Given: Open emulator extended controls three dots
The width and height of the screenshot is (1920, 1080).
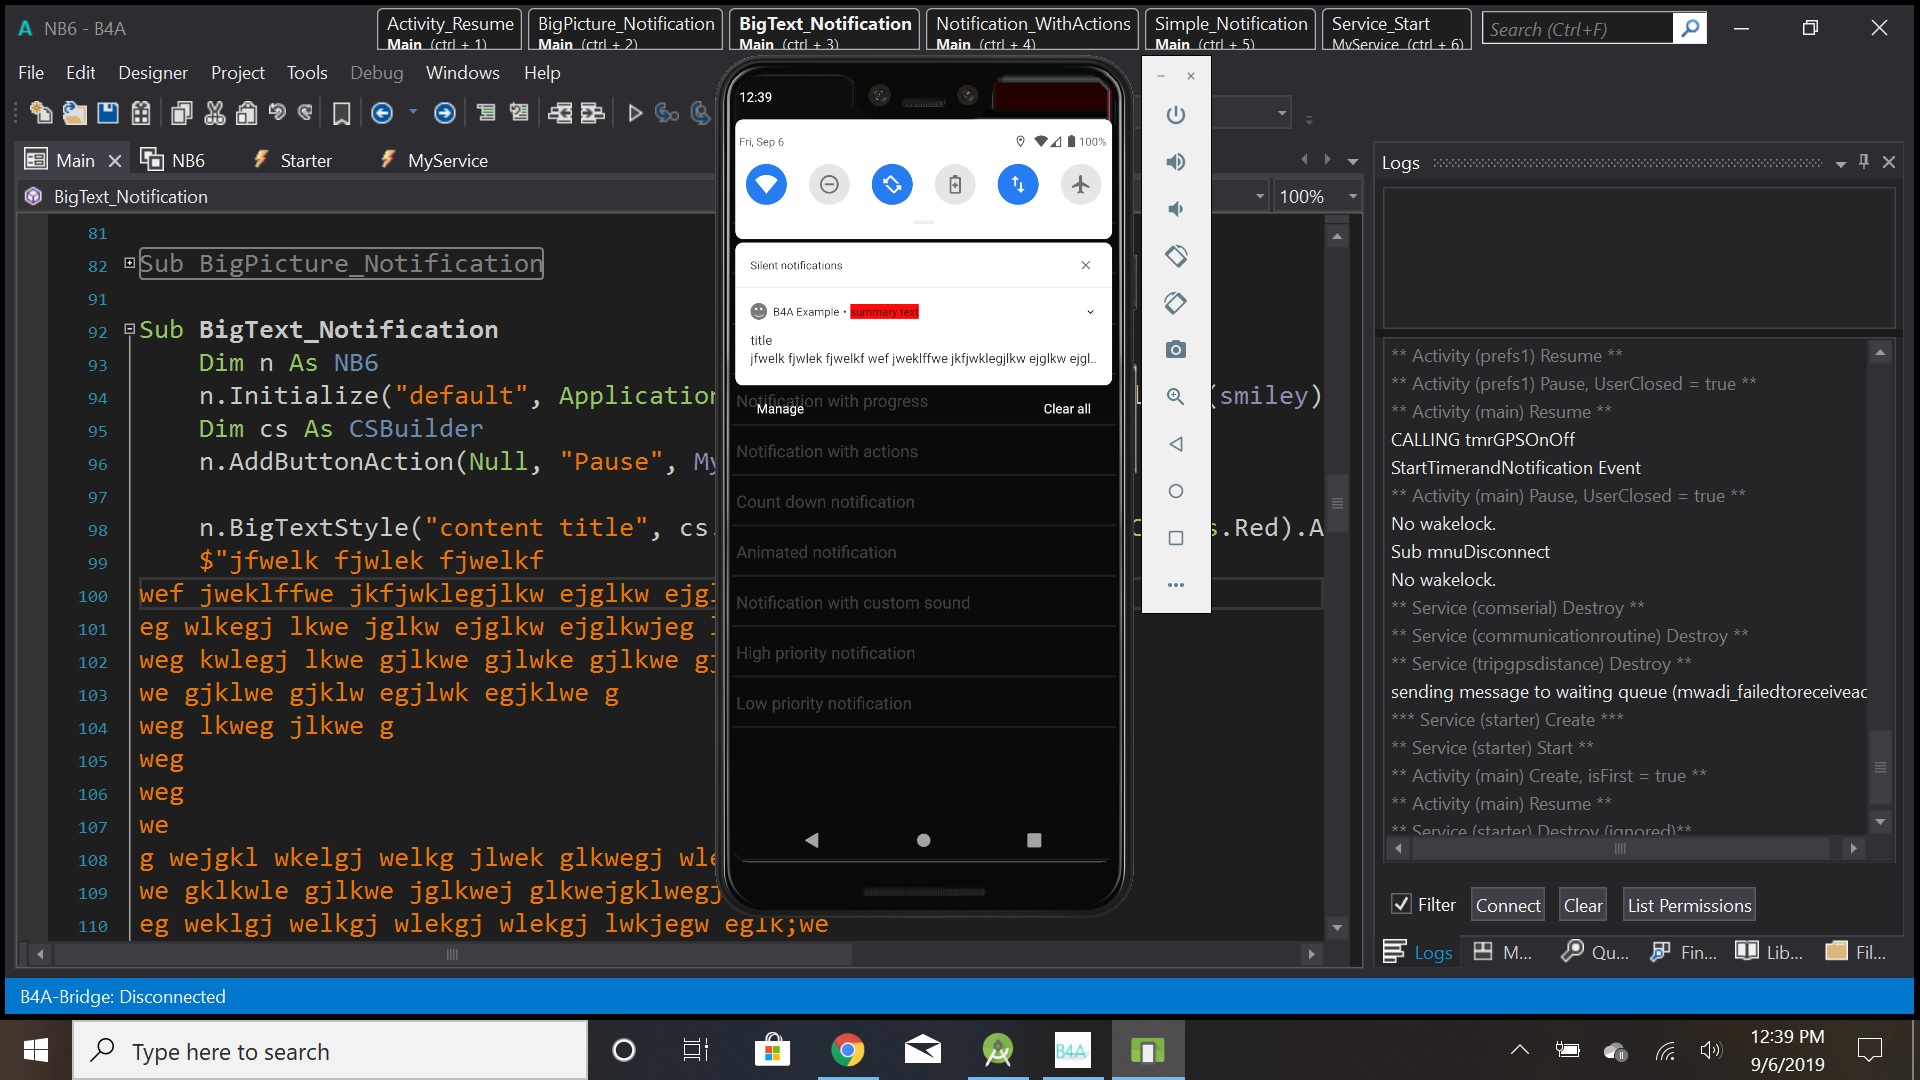Looking at the screenshot, I should [1176, 585].
